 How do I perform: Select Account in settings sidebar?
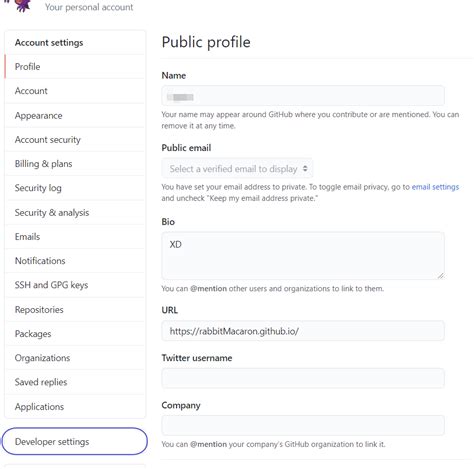pos(75,91)
